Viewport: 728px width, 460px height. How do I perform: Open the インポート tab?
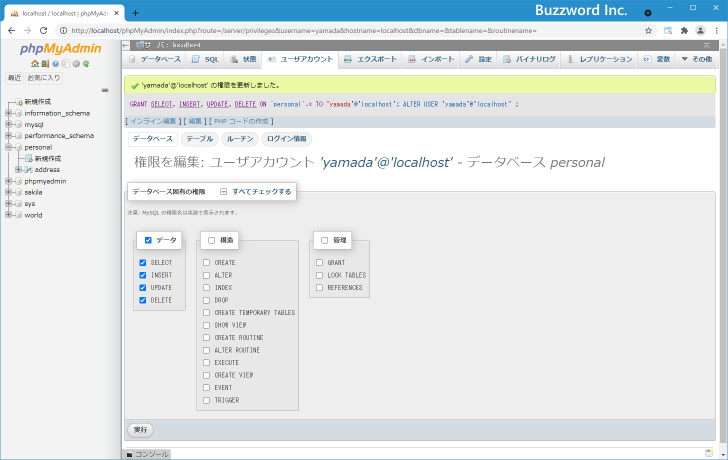431,59
